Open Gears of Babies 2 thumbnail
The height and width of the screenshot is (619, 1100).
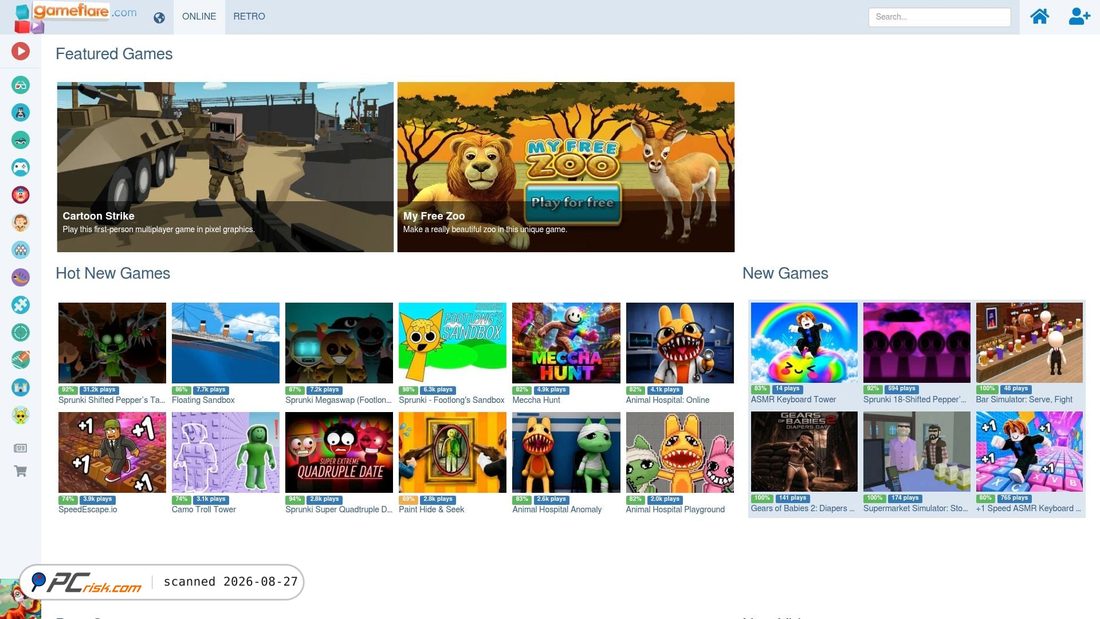point(804,451)
